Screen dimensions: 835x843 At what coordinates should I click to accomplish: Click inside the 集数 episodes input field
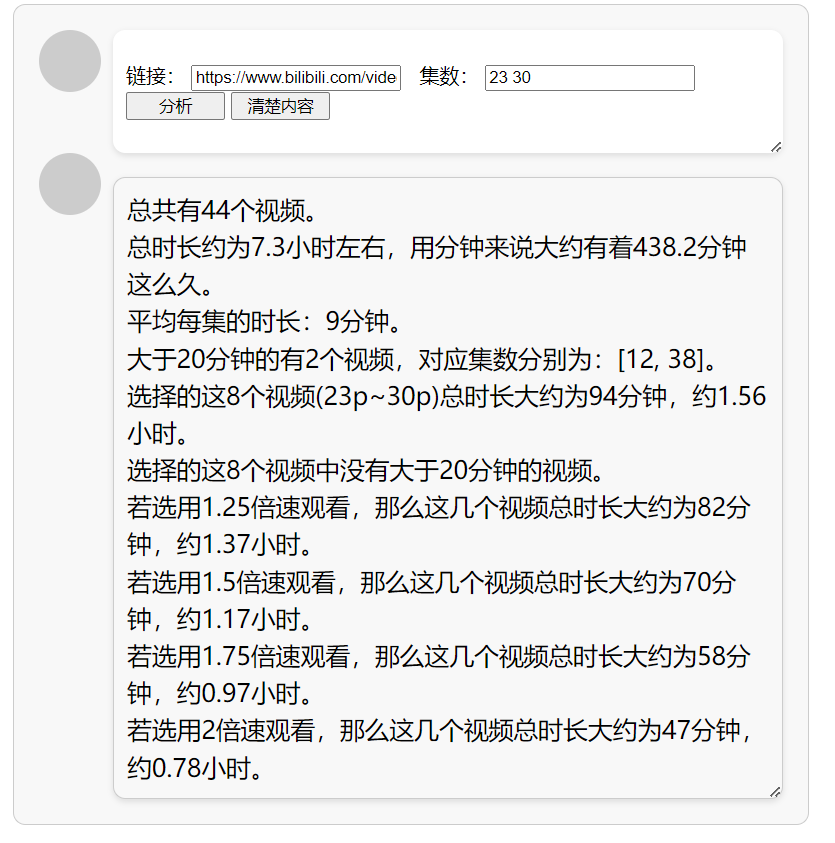pos(590,77)
